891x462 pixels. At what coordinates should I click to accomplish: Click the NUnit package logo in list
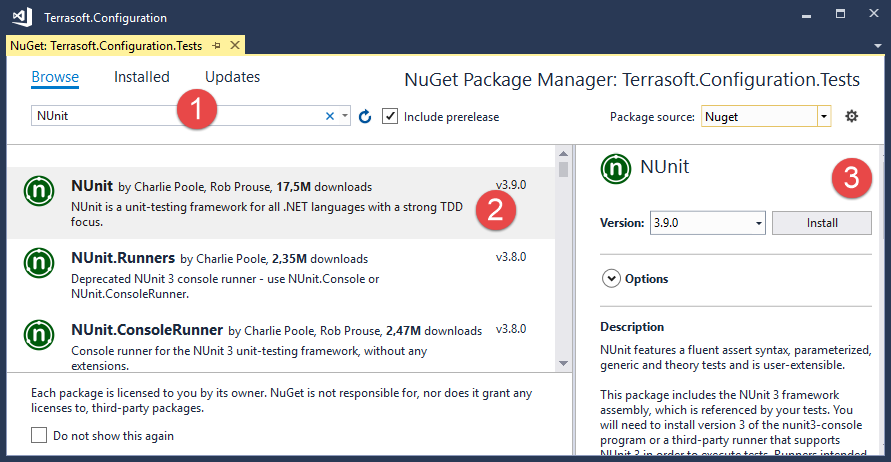click(40, 191)
